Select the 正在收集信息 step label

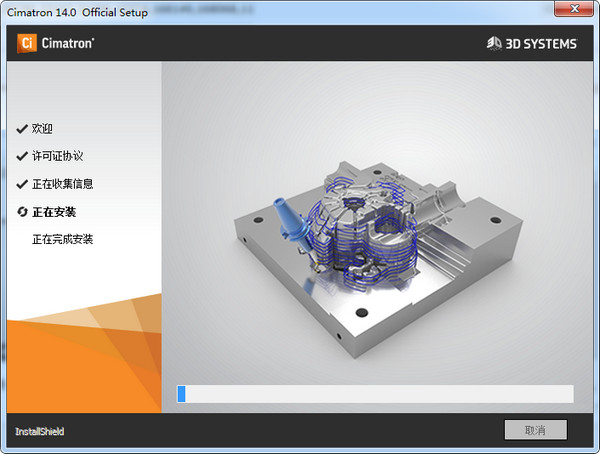pyautogui.click(x=63, y=184)
